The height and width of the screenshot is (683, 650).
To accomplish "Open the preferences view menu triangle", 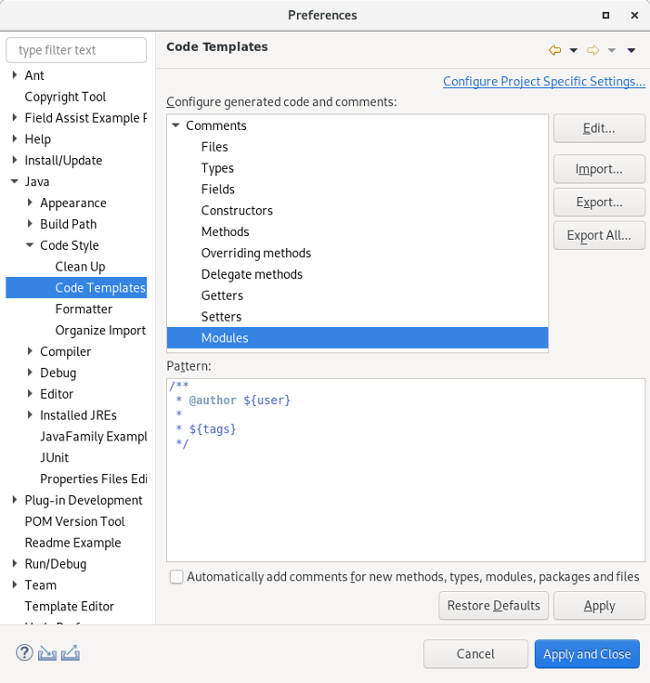I will (631, 50).
